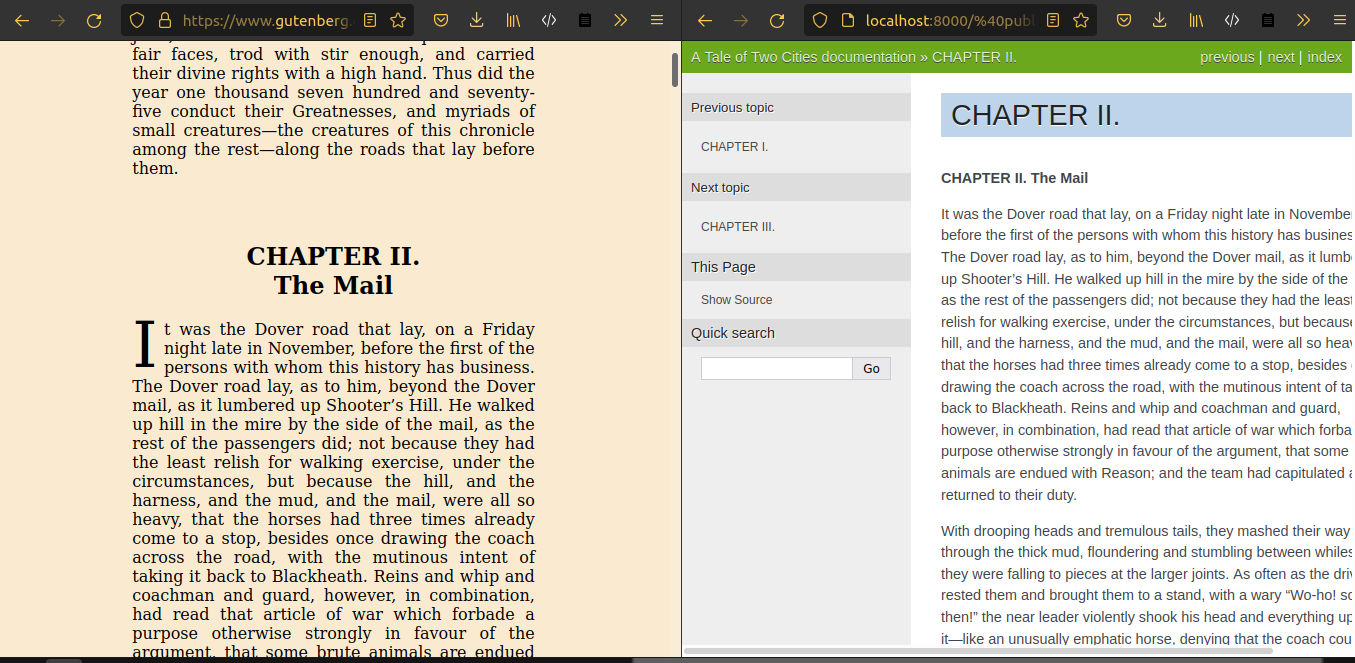
Task: Click the Go button beside quick search
Action: point(871,369)
